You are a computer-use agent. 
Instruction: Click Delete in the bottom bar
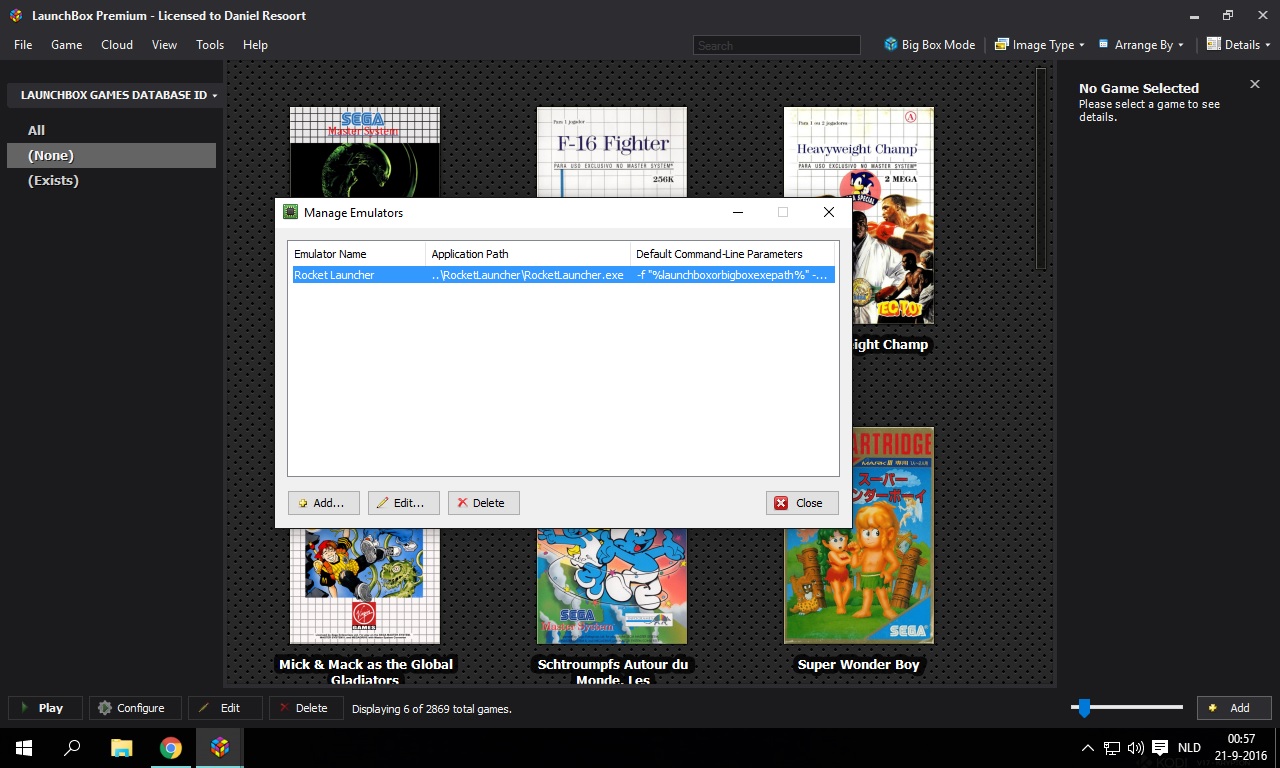(306, 708)
